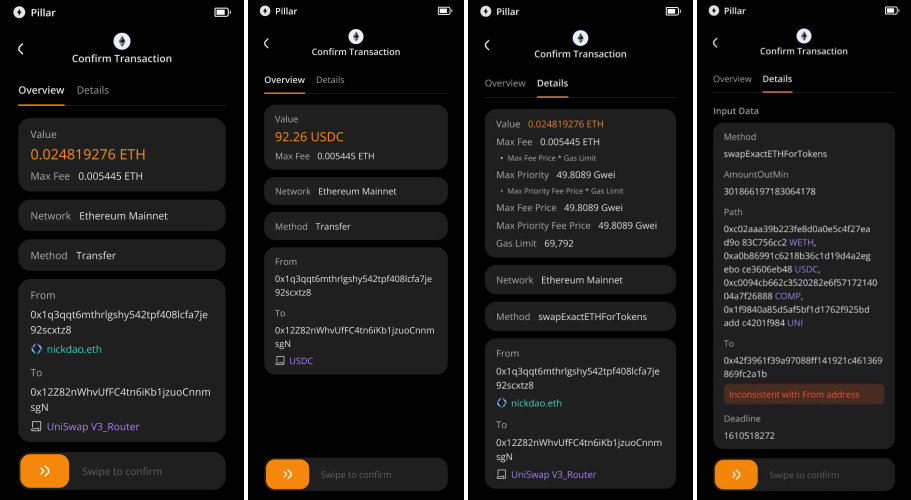Open the WETH token link in the Path
Screen dimensions: 911x500
[x=803, y=242]
